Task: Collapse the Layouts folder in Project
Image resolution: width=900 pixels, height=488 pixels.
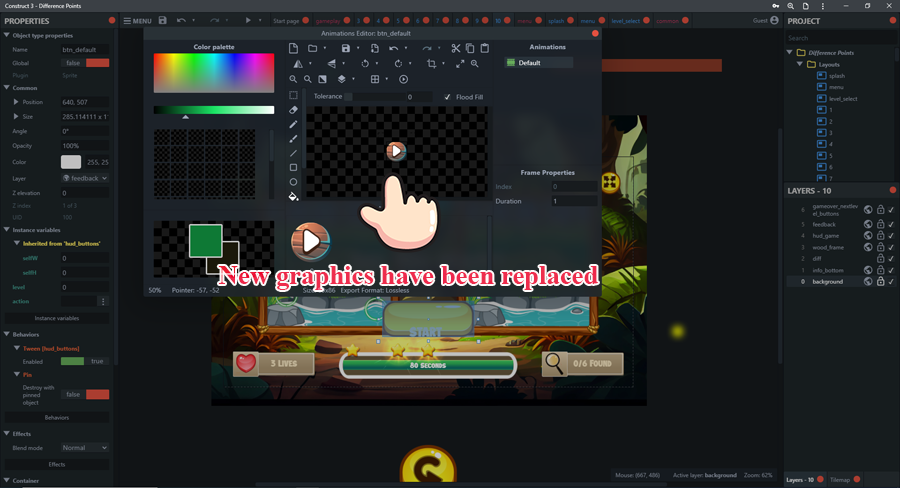Action: tap(799, 64)
